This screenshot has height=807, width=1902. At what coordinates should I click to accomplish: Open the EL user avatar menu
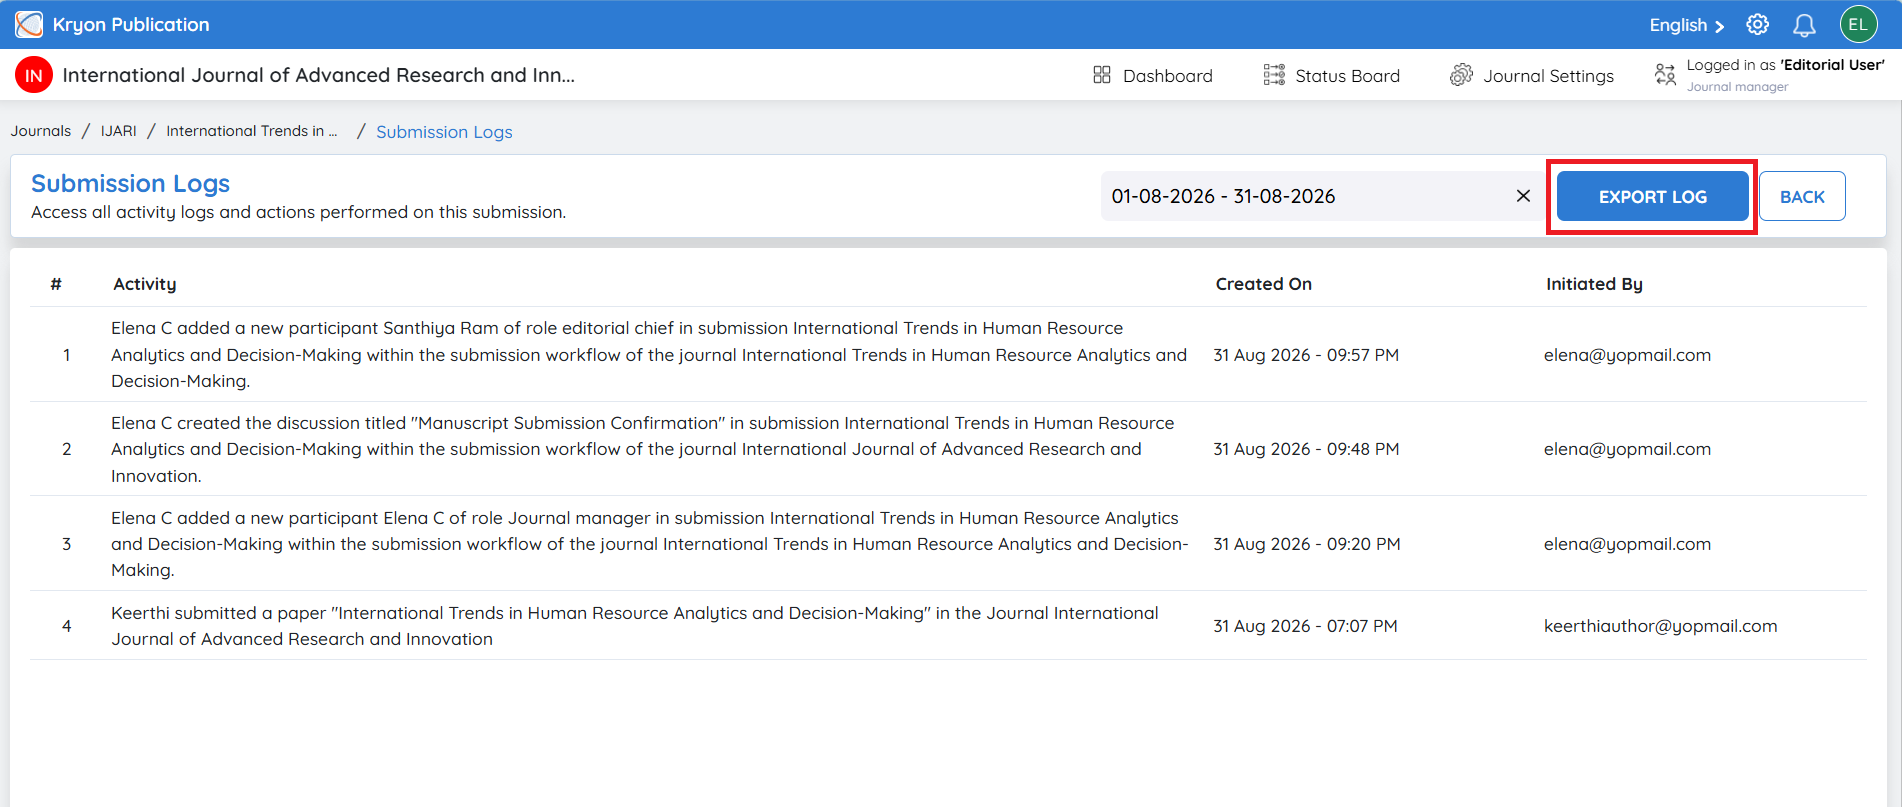coord(1858,25)
